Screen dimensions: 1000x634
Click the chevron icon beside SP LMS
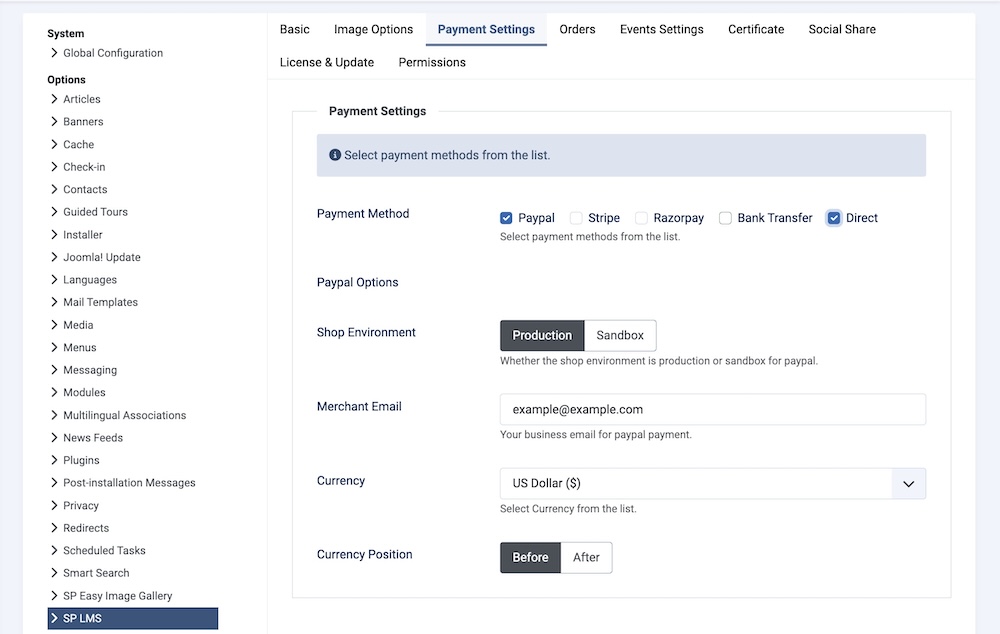coord(54,618)
